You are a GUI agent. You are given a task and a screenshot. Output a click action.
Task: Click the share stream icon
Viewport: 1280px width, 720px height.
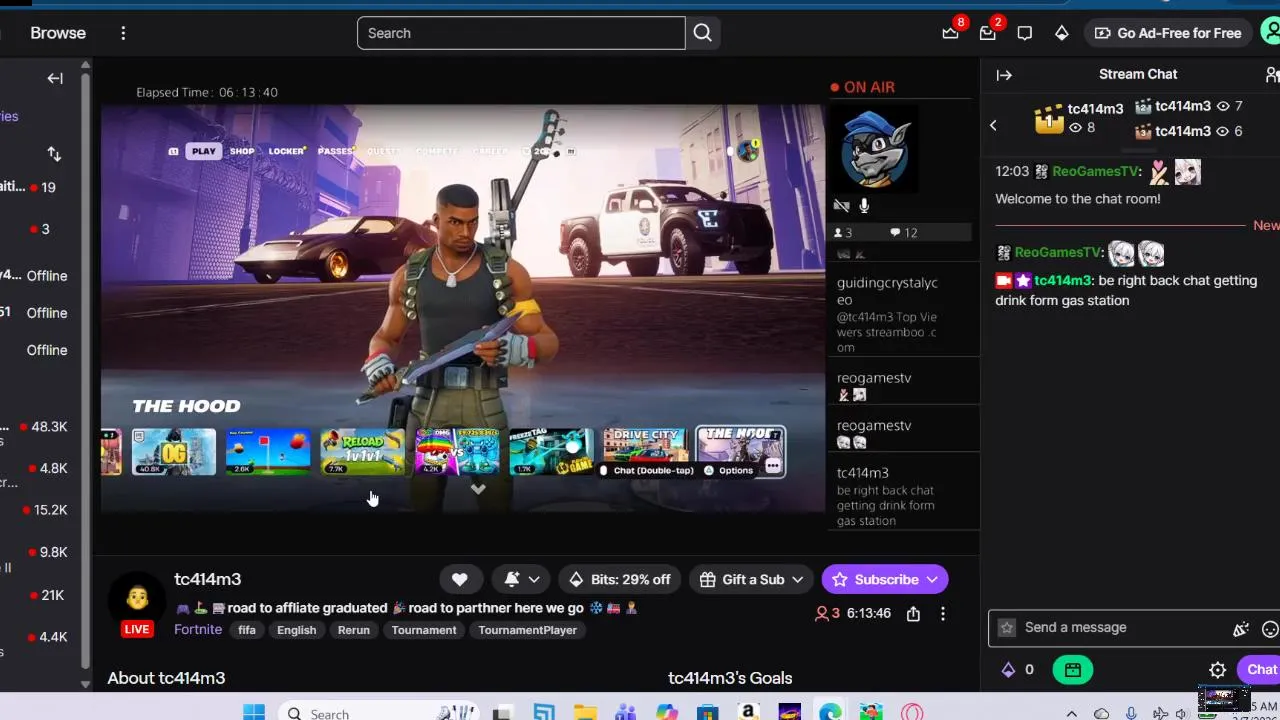913,614
